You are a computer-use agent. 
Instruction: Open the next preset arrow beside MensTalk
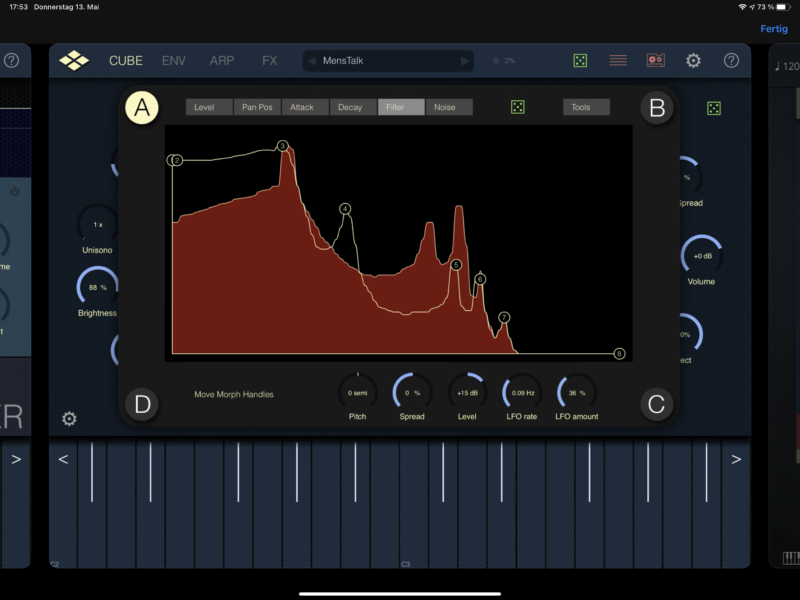pyautogui.click(x=464, y=60)
